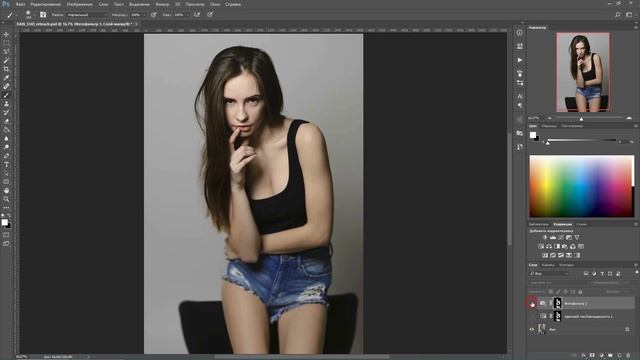Viewport: 640px width, 360px height.
Task: Click the Navigator zoom slider
Action: [x=589, y=118]
